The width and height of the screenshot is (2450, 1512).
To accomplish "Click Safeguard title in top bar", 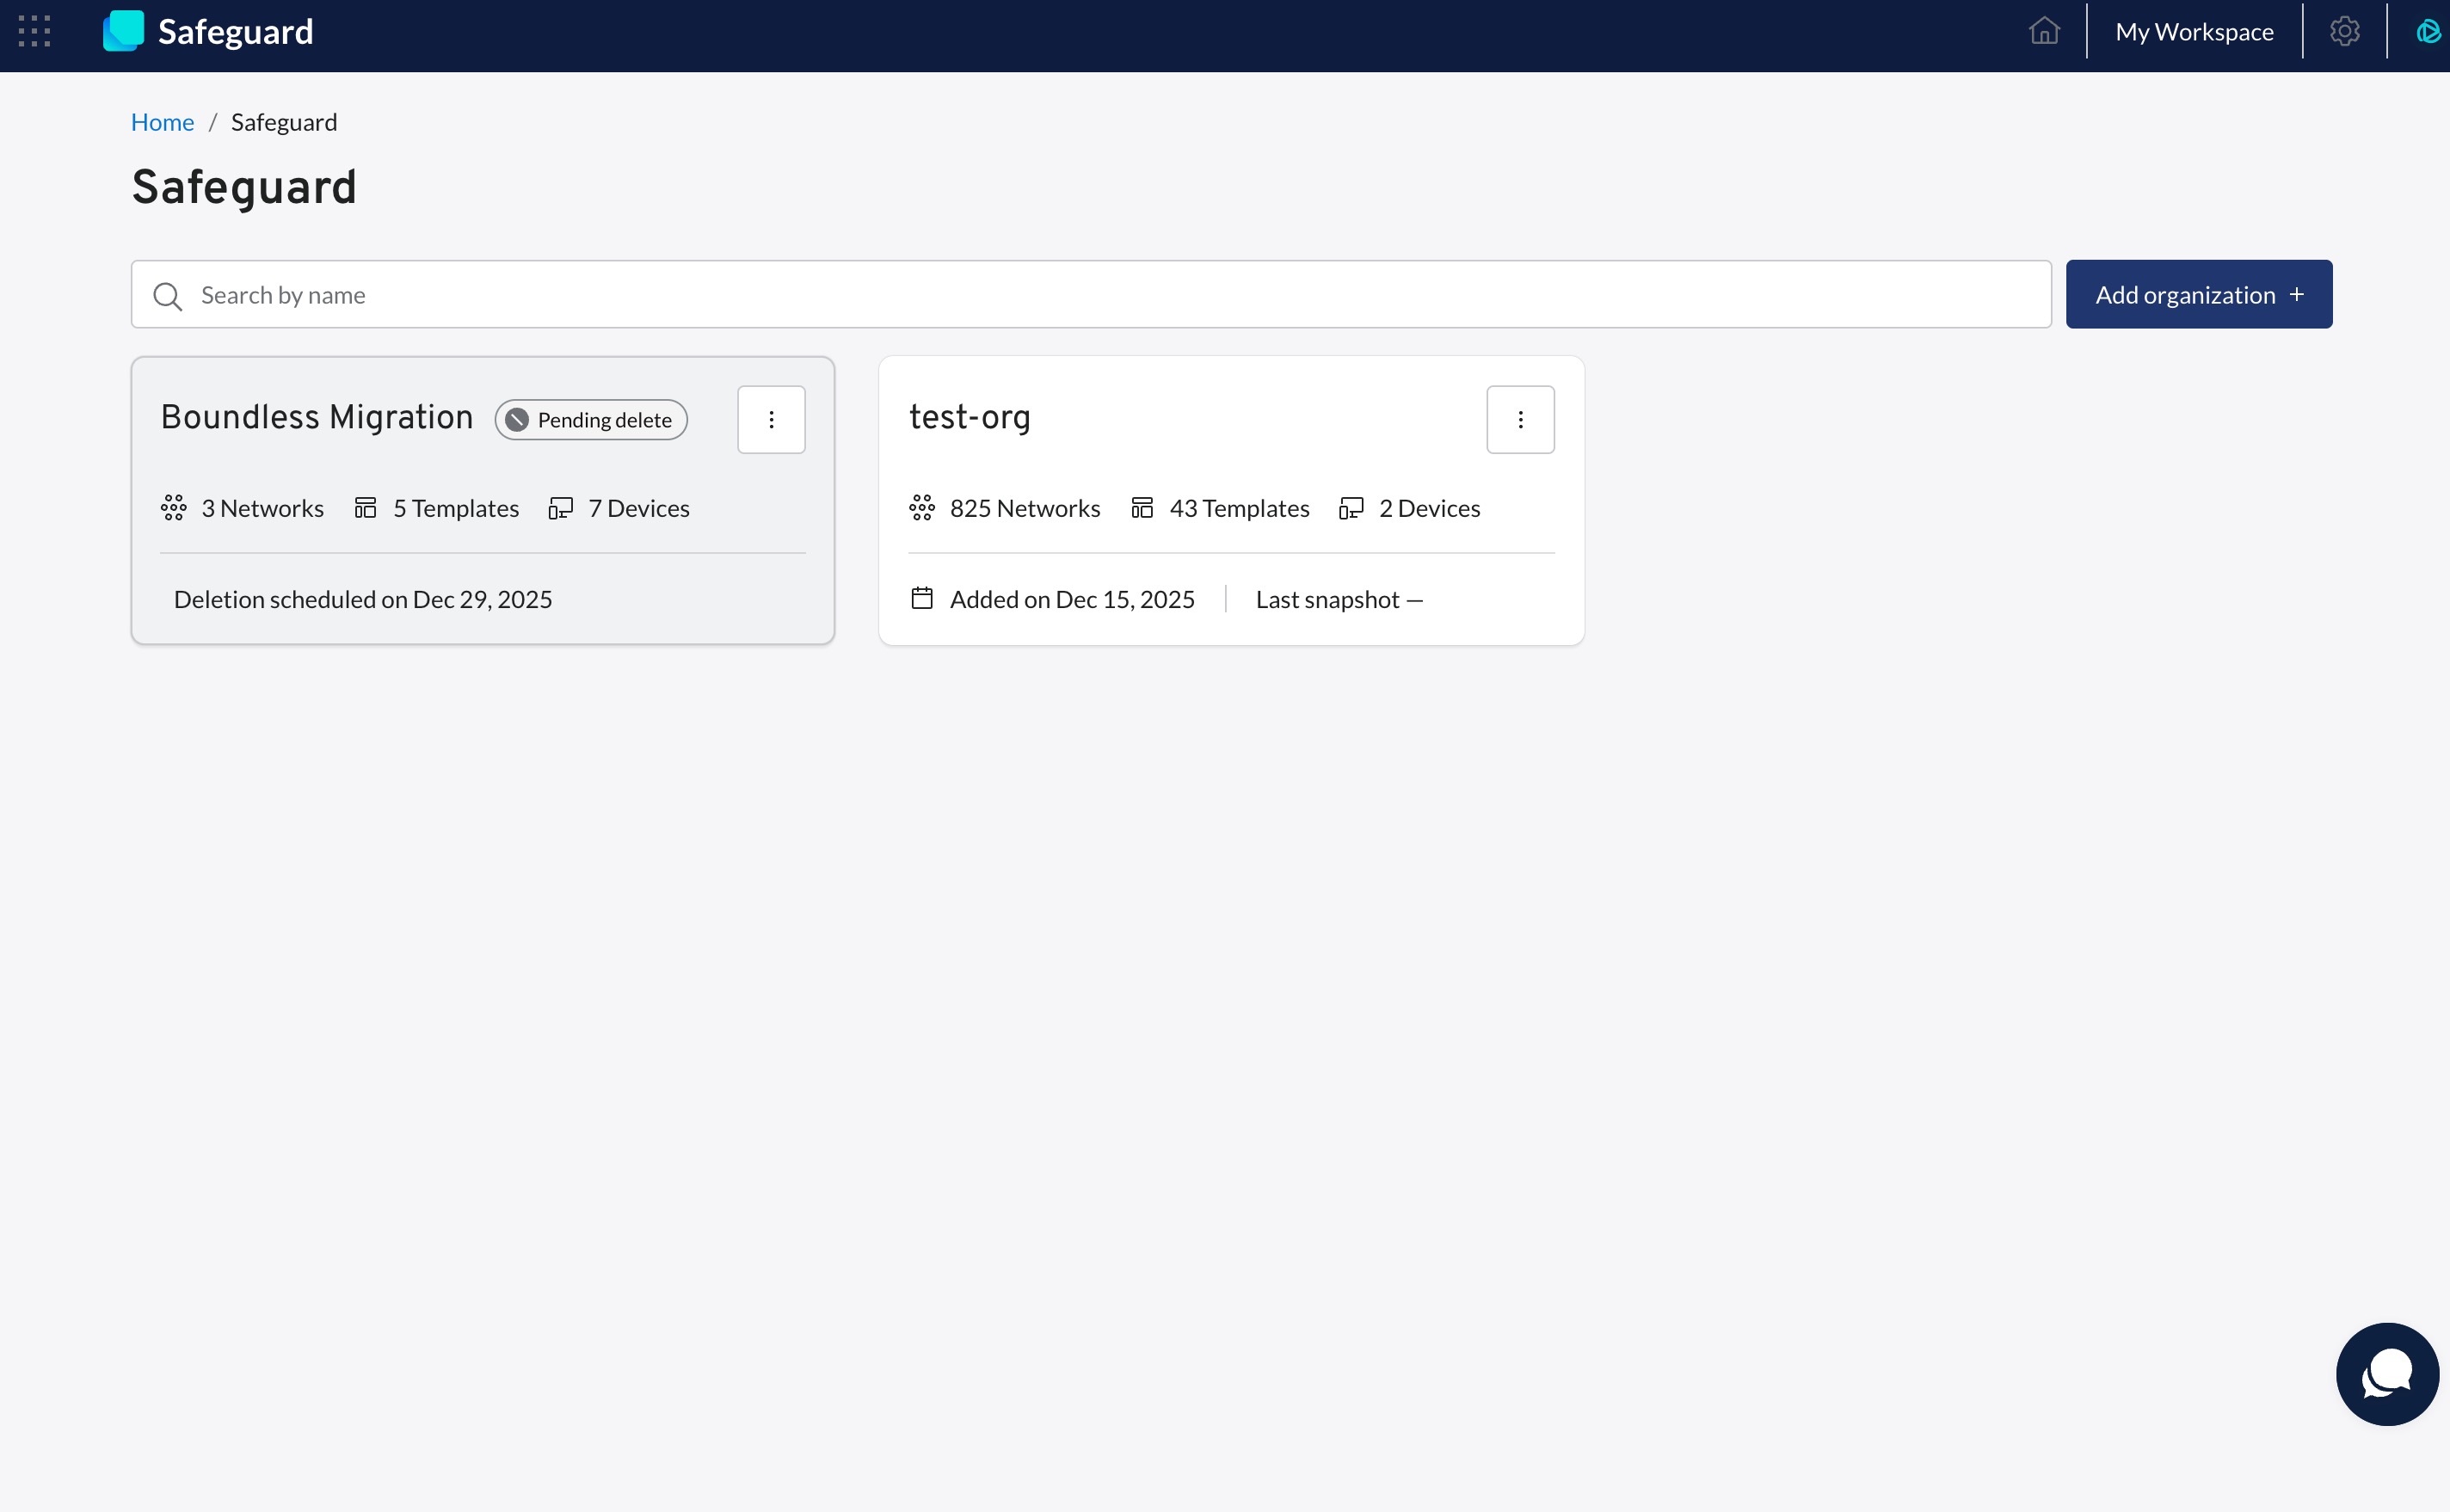I will [235, 32].
